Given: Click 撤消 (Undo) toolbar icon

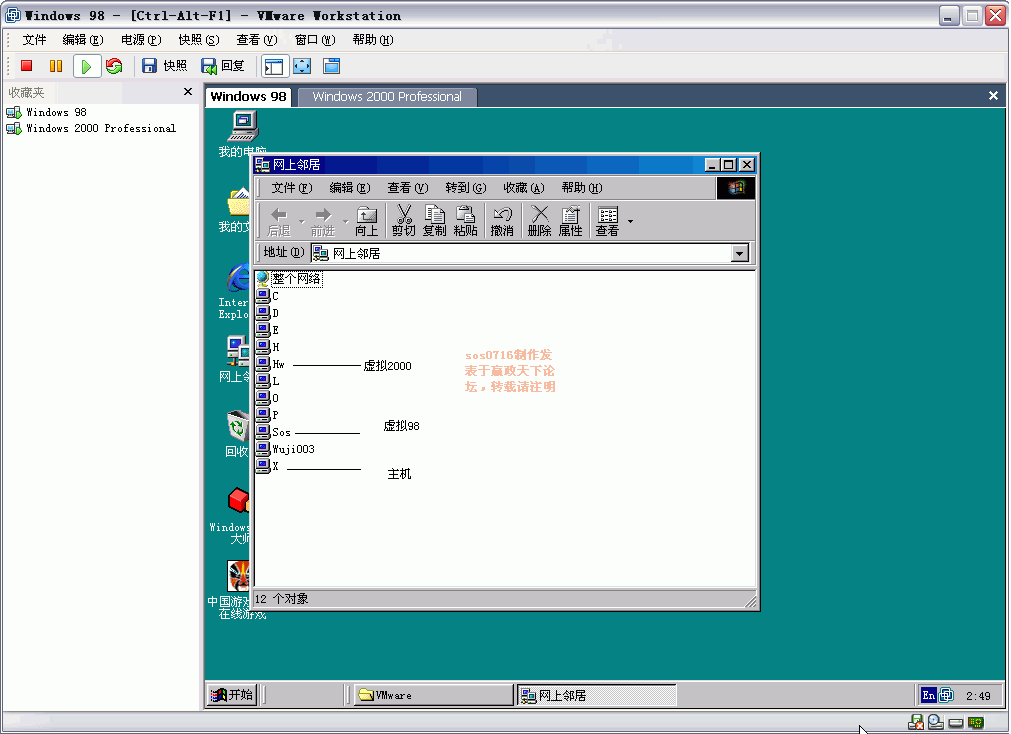Looking at the screenshot, I should click(502, 221).
